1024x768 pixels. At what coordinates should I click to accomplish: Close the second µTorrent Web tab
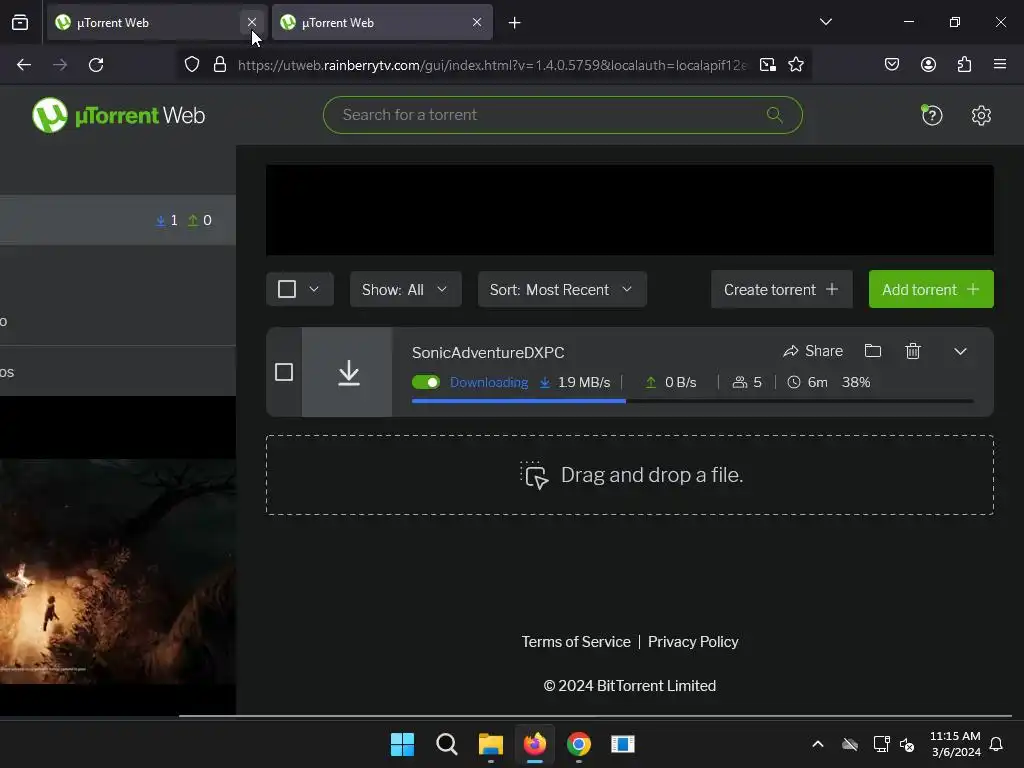477,22
